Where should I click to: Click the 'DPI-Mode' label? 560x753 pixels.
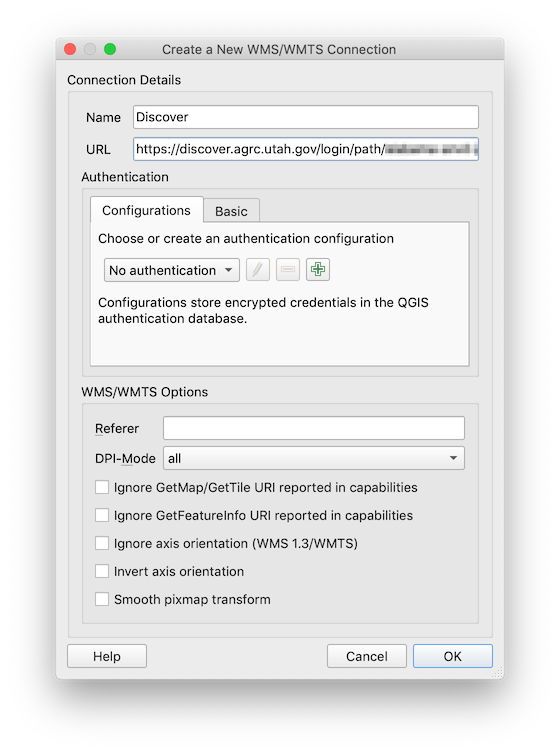125,459
